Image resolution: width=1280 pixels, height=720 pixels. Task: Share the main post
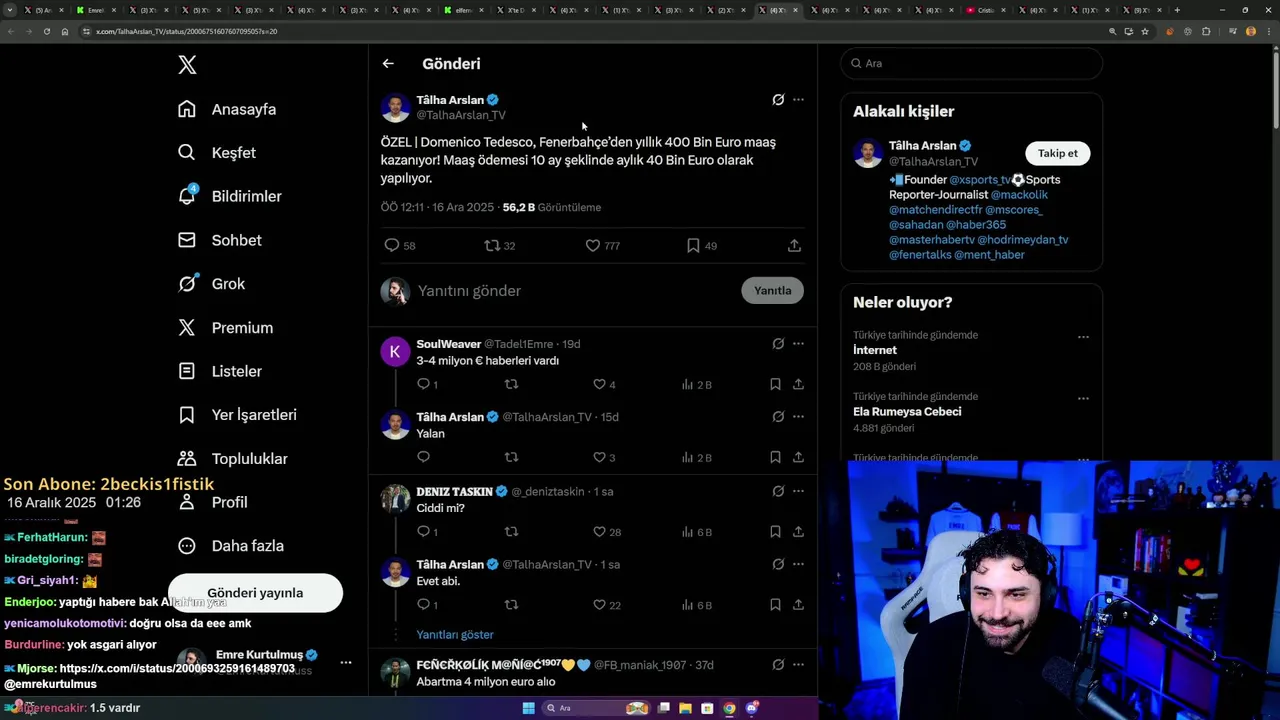[x=794, y=245]
